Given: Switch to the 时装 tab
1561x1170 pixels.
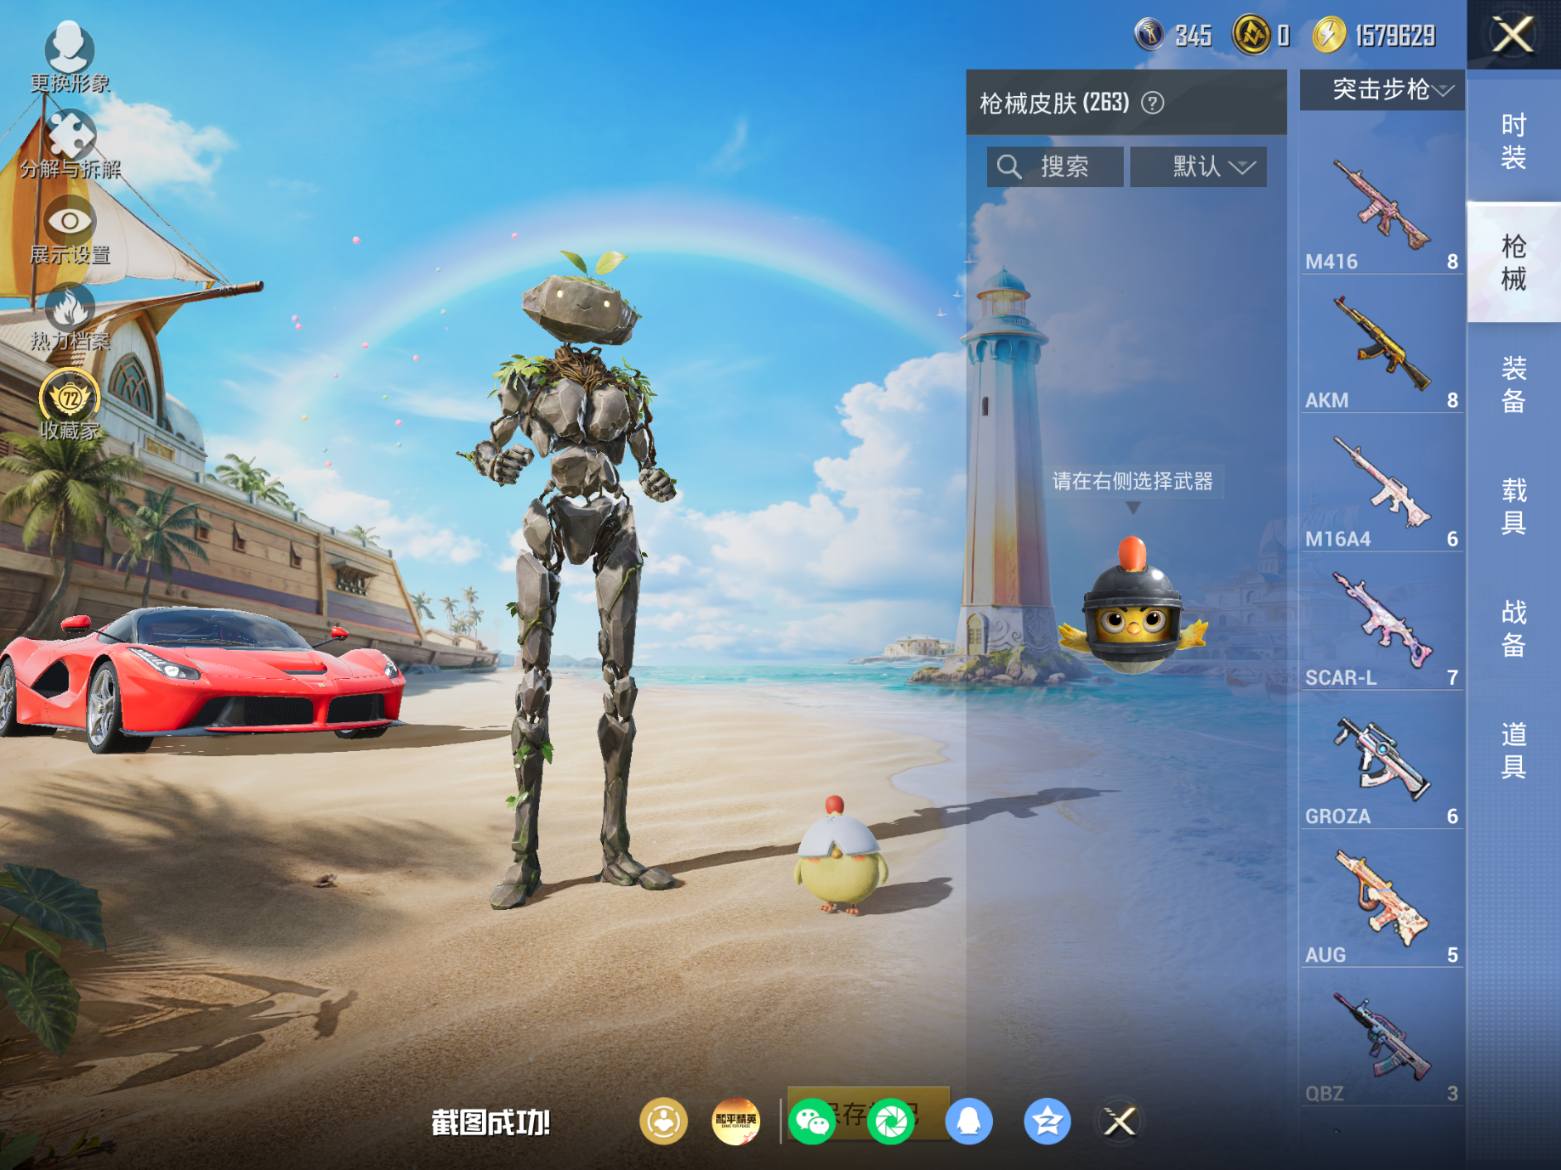Looking at the screenshot, I should coord(1513,140).
